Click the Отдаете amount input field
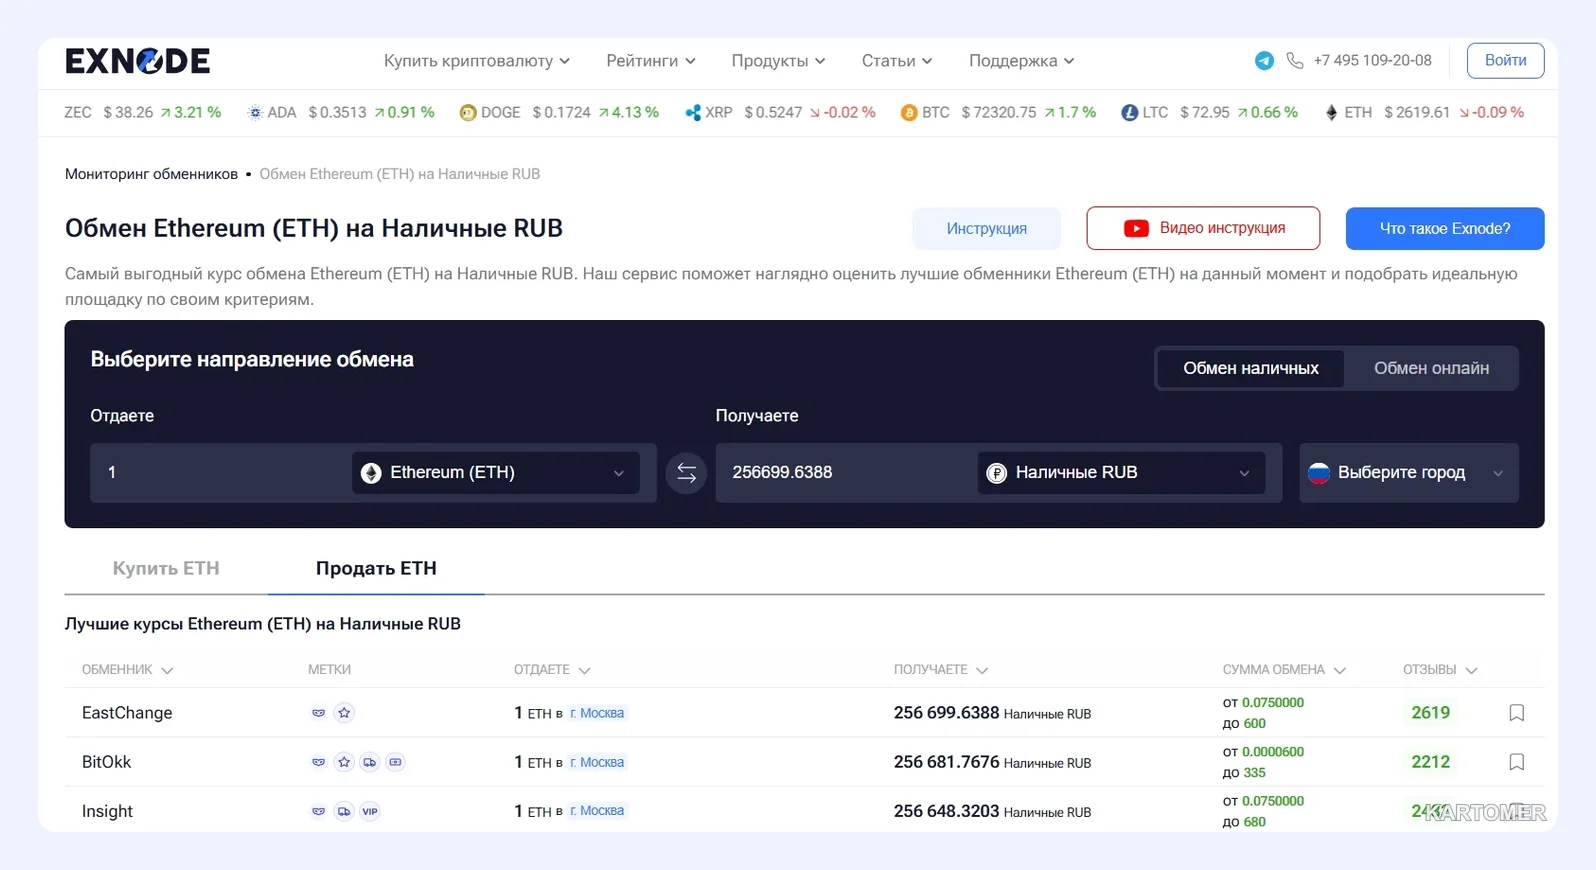The image size is (1596, 870). 220,473
